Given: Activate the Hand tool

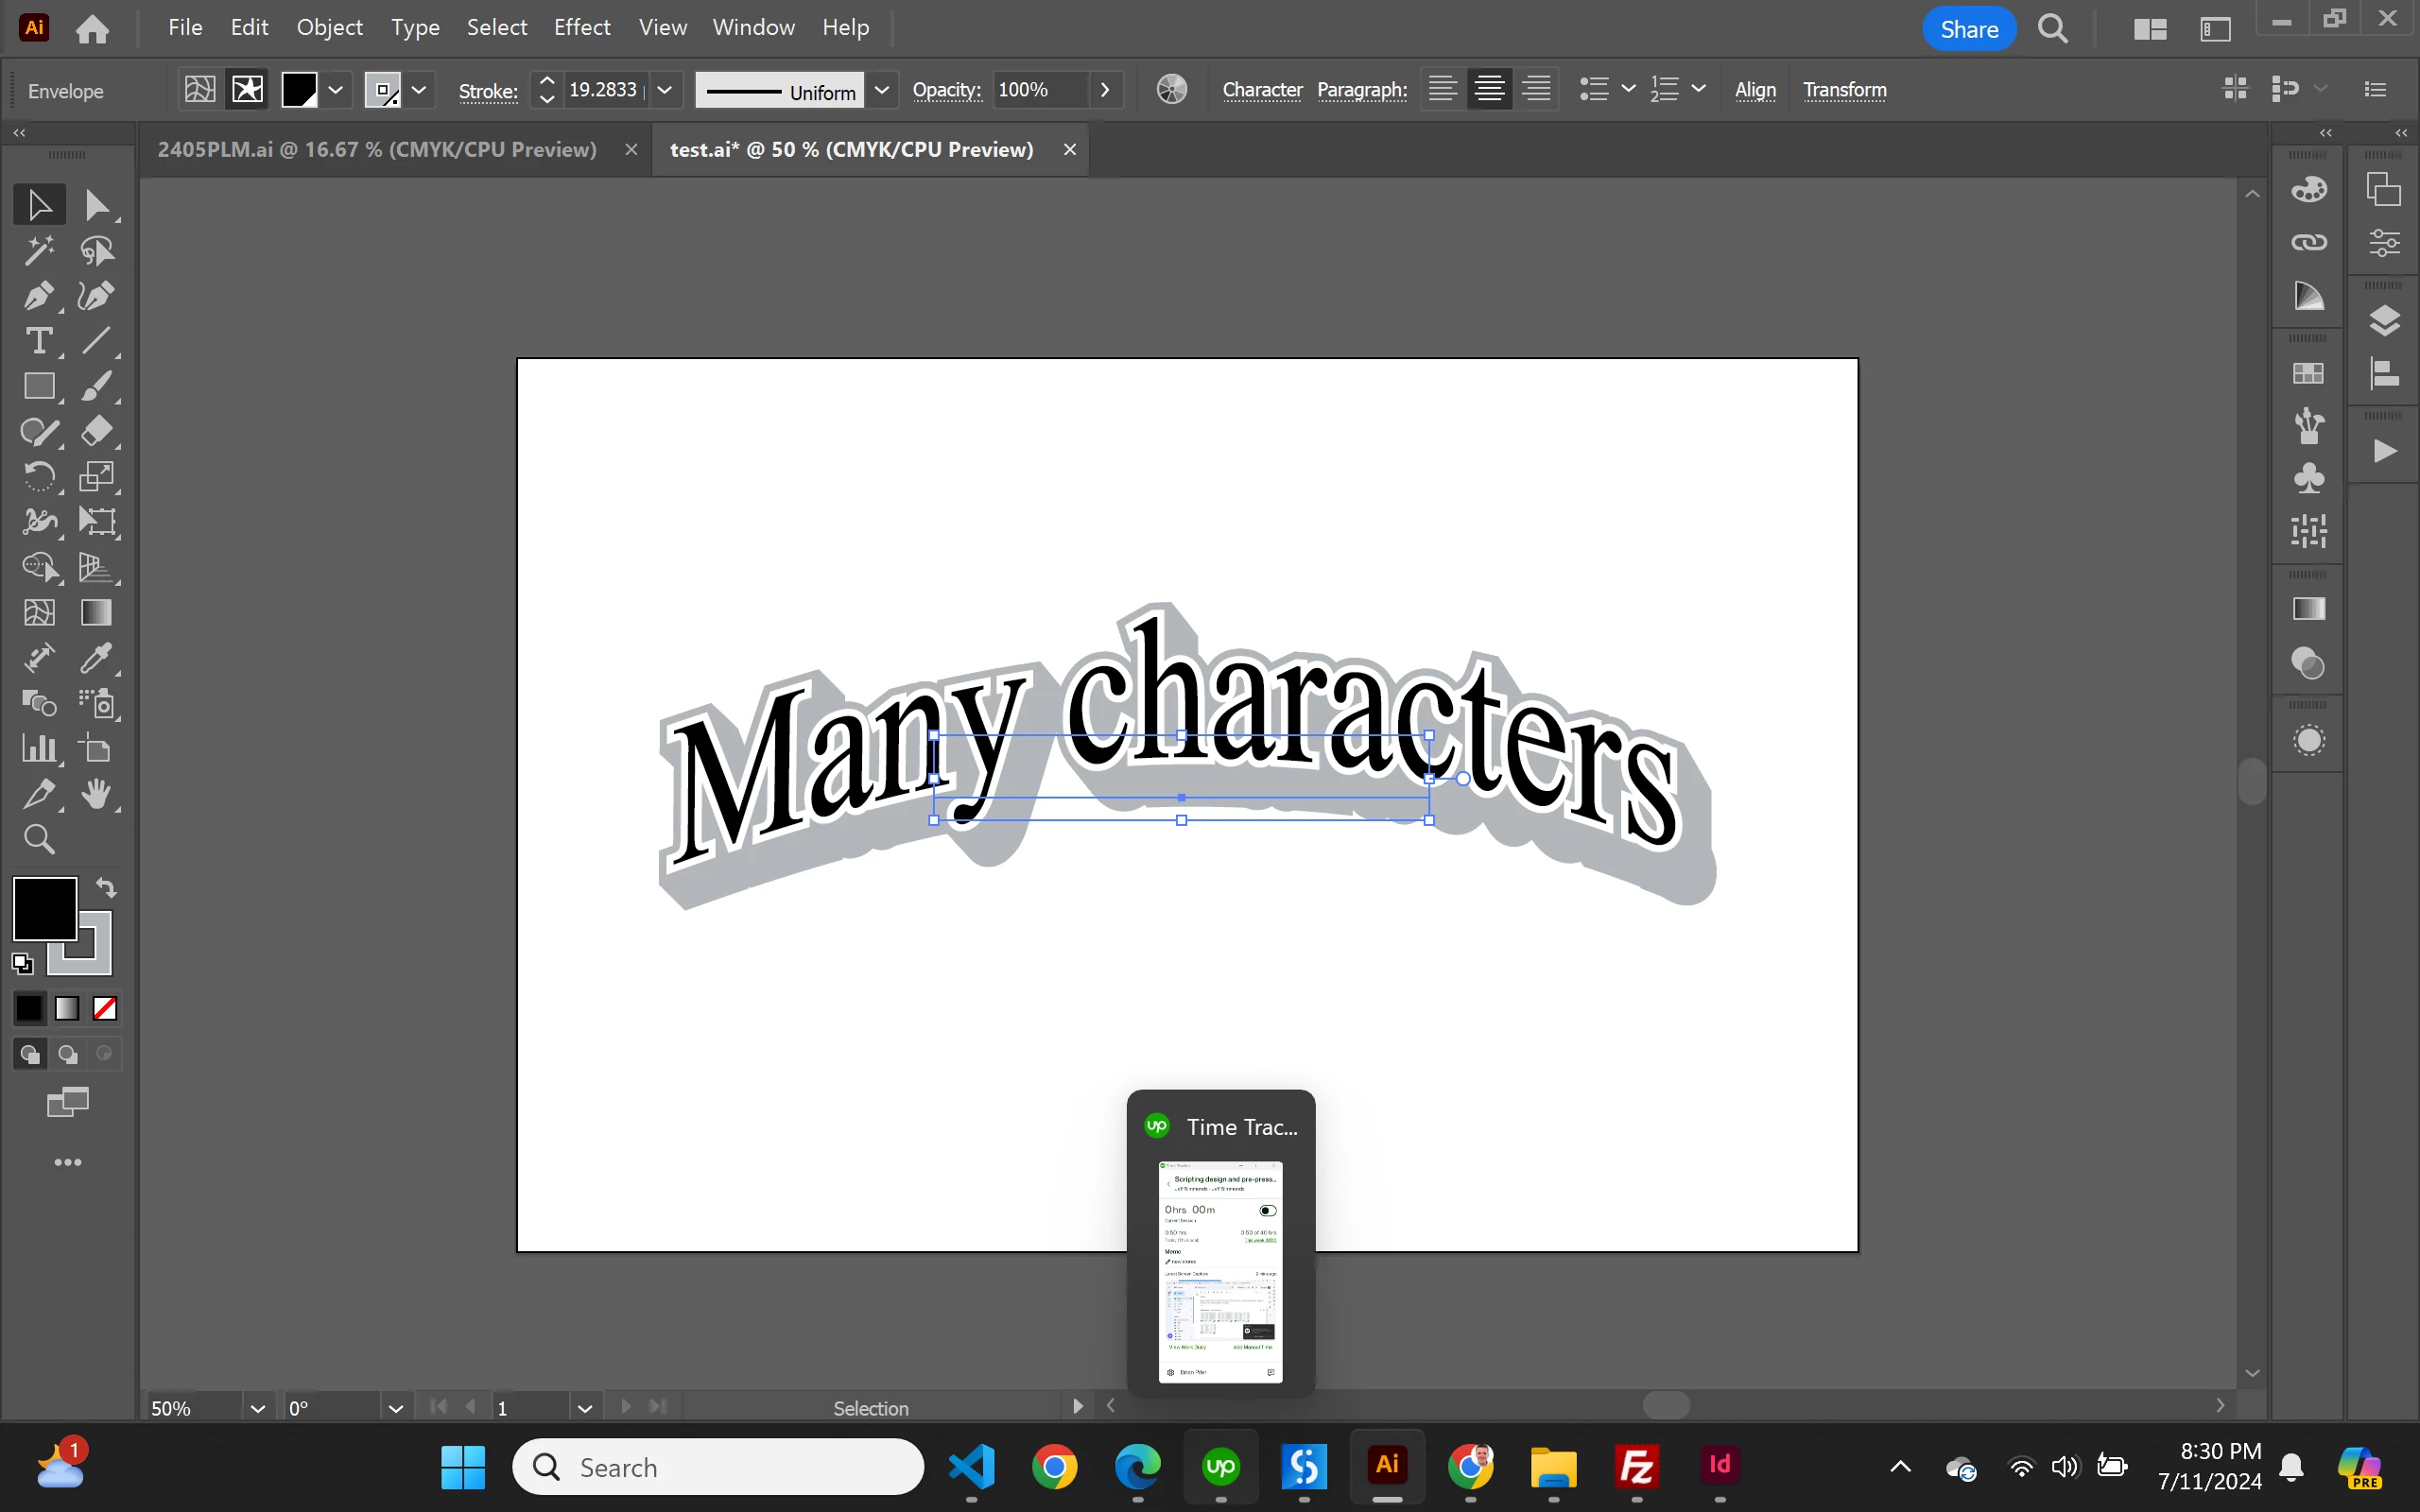Looking at the screenshot, I should tap(97, 794).
